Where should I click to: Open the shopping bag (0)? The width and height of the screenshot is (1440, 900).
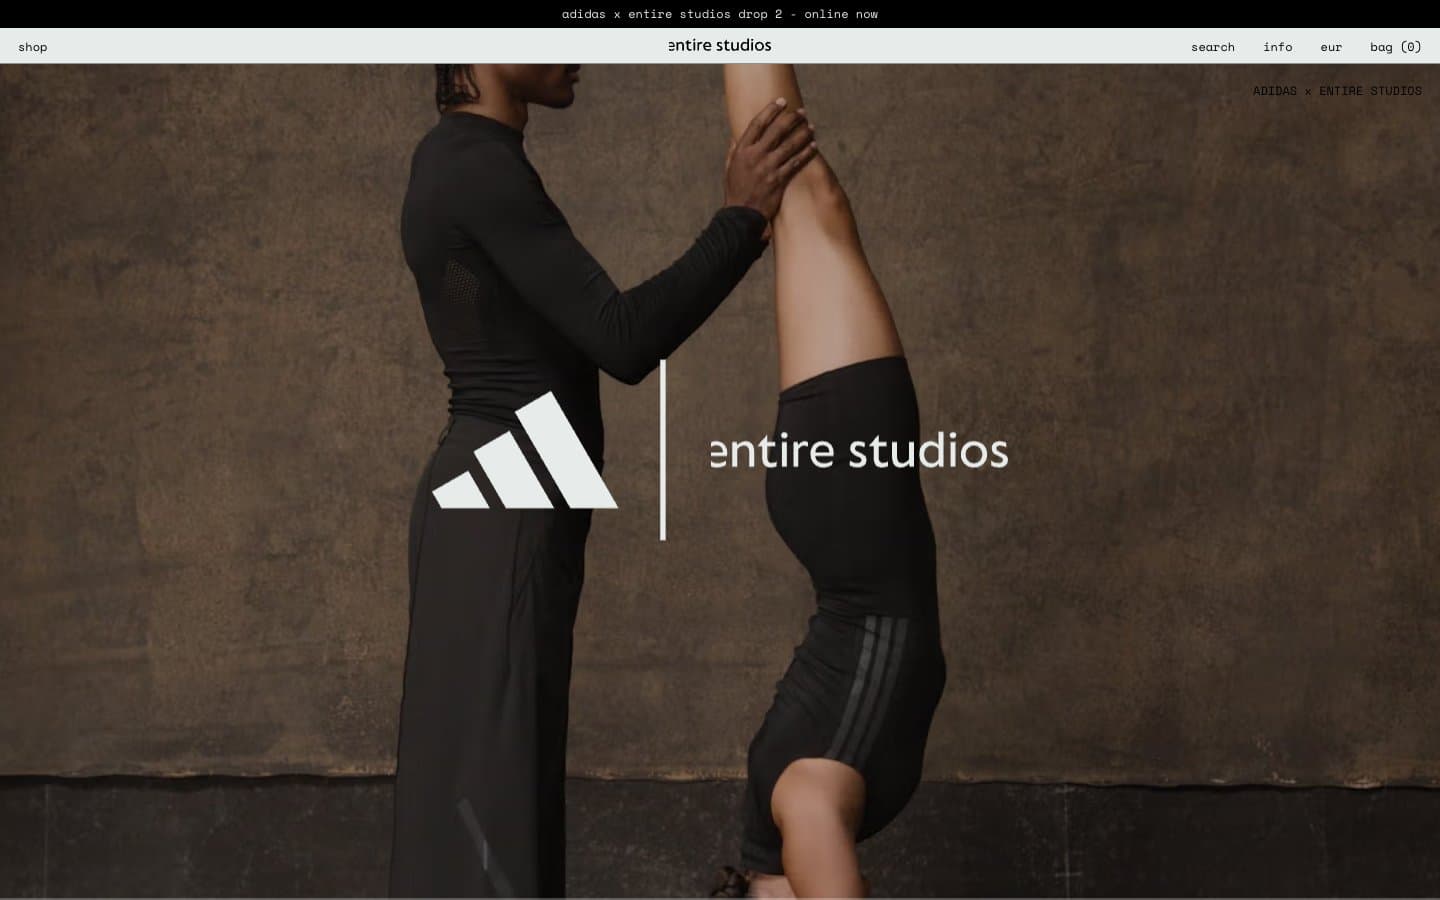coord(1396,47)
